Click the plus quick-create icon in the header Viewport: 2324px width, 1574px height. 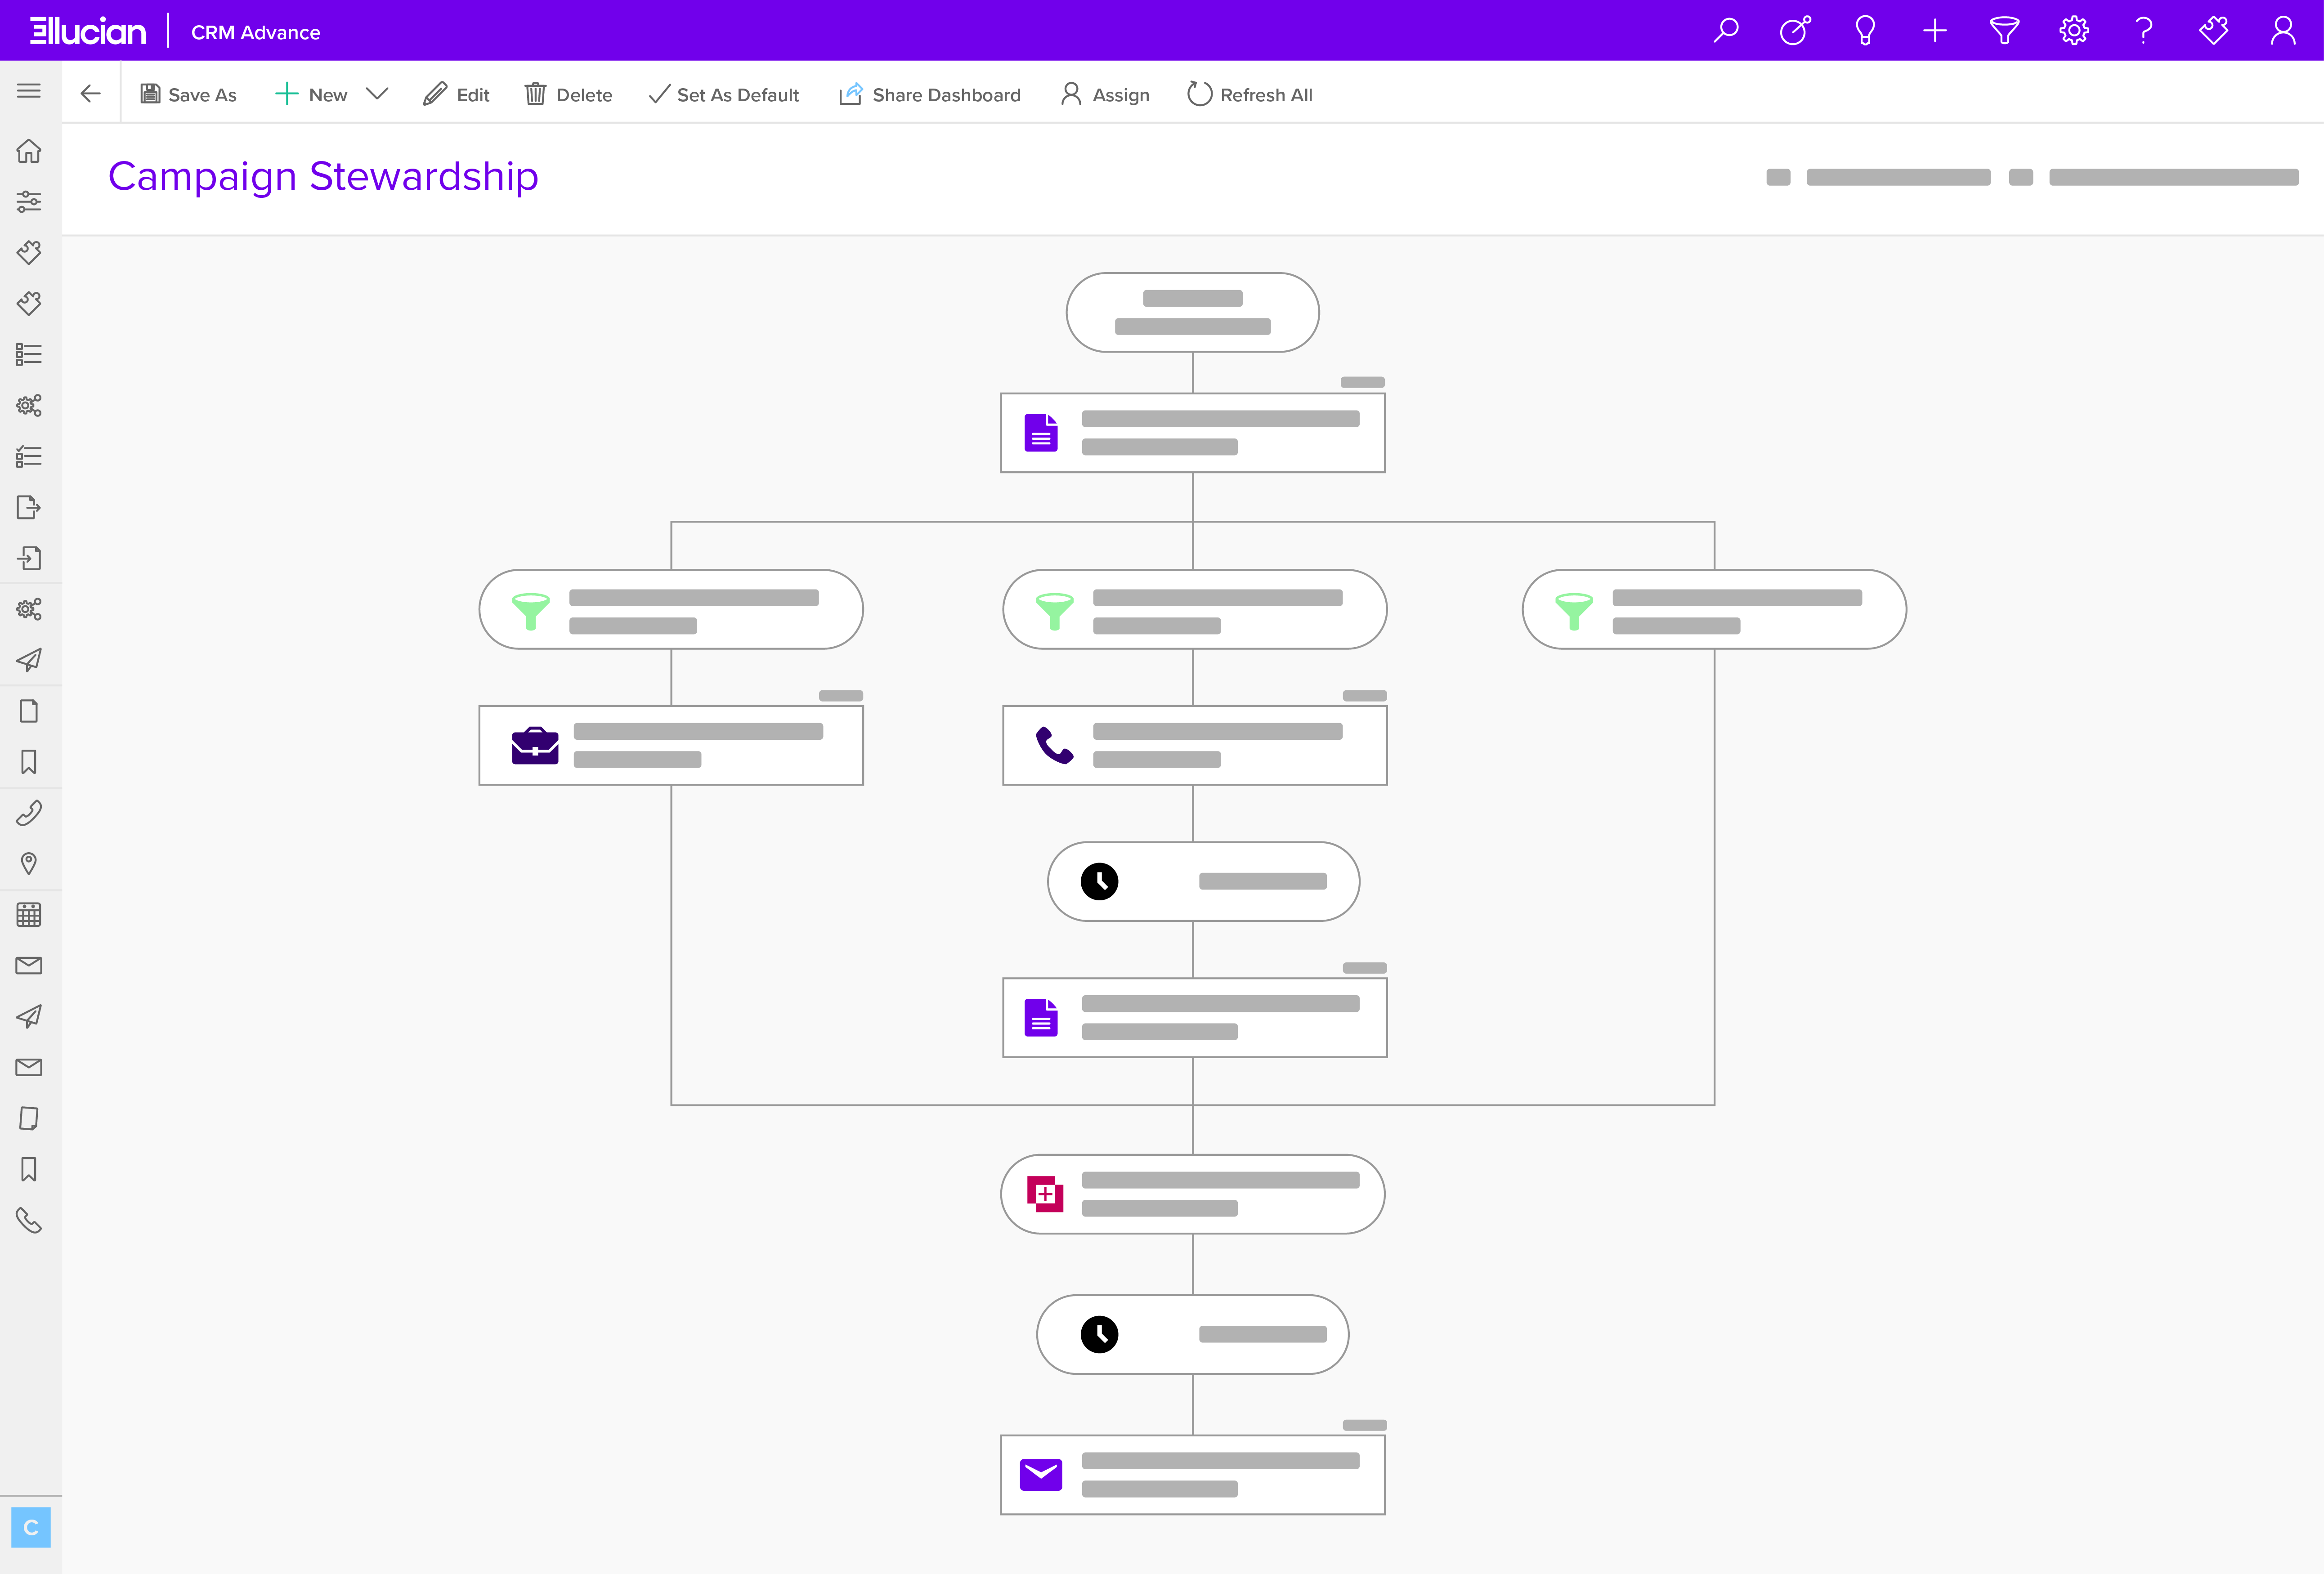(x=1935, y=31)
